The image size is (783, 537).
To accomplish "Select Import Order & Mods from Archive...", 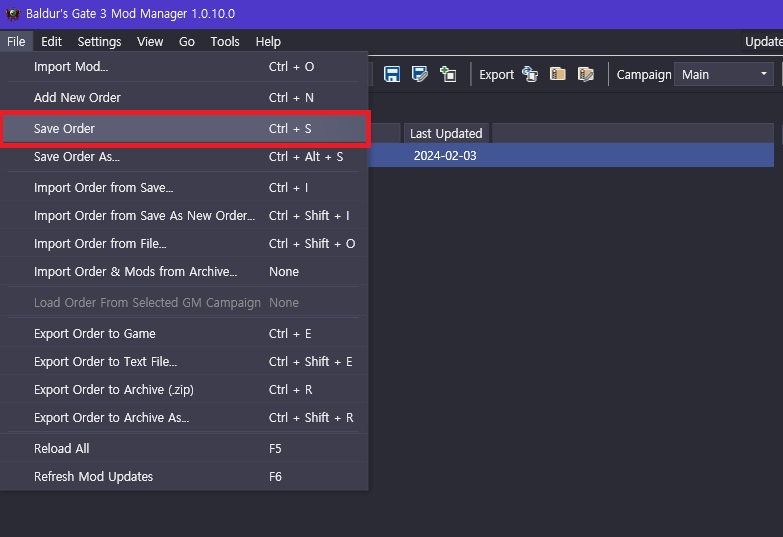I will click(x=184, y=271).
